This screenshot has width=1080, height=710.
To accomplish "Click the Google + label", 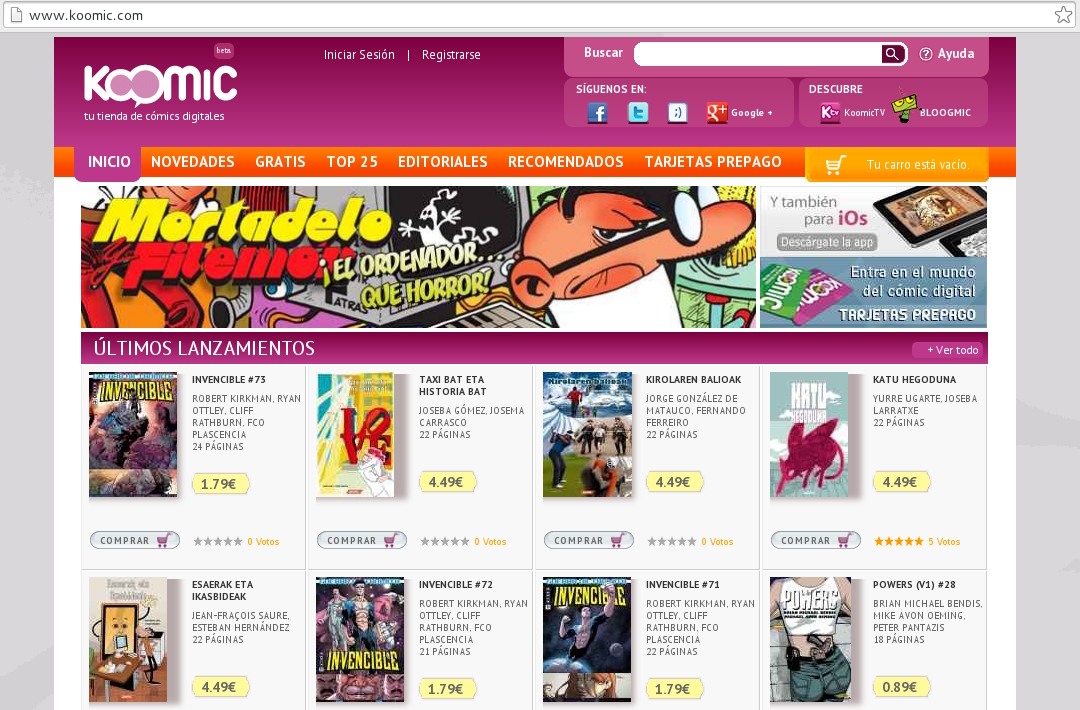I will [x=752, y=113].
